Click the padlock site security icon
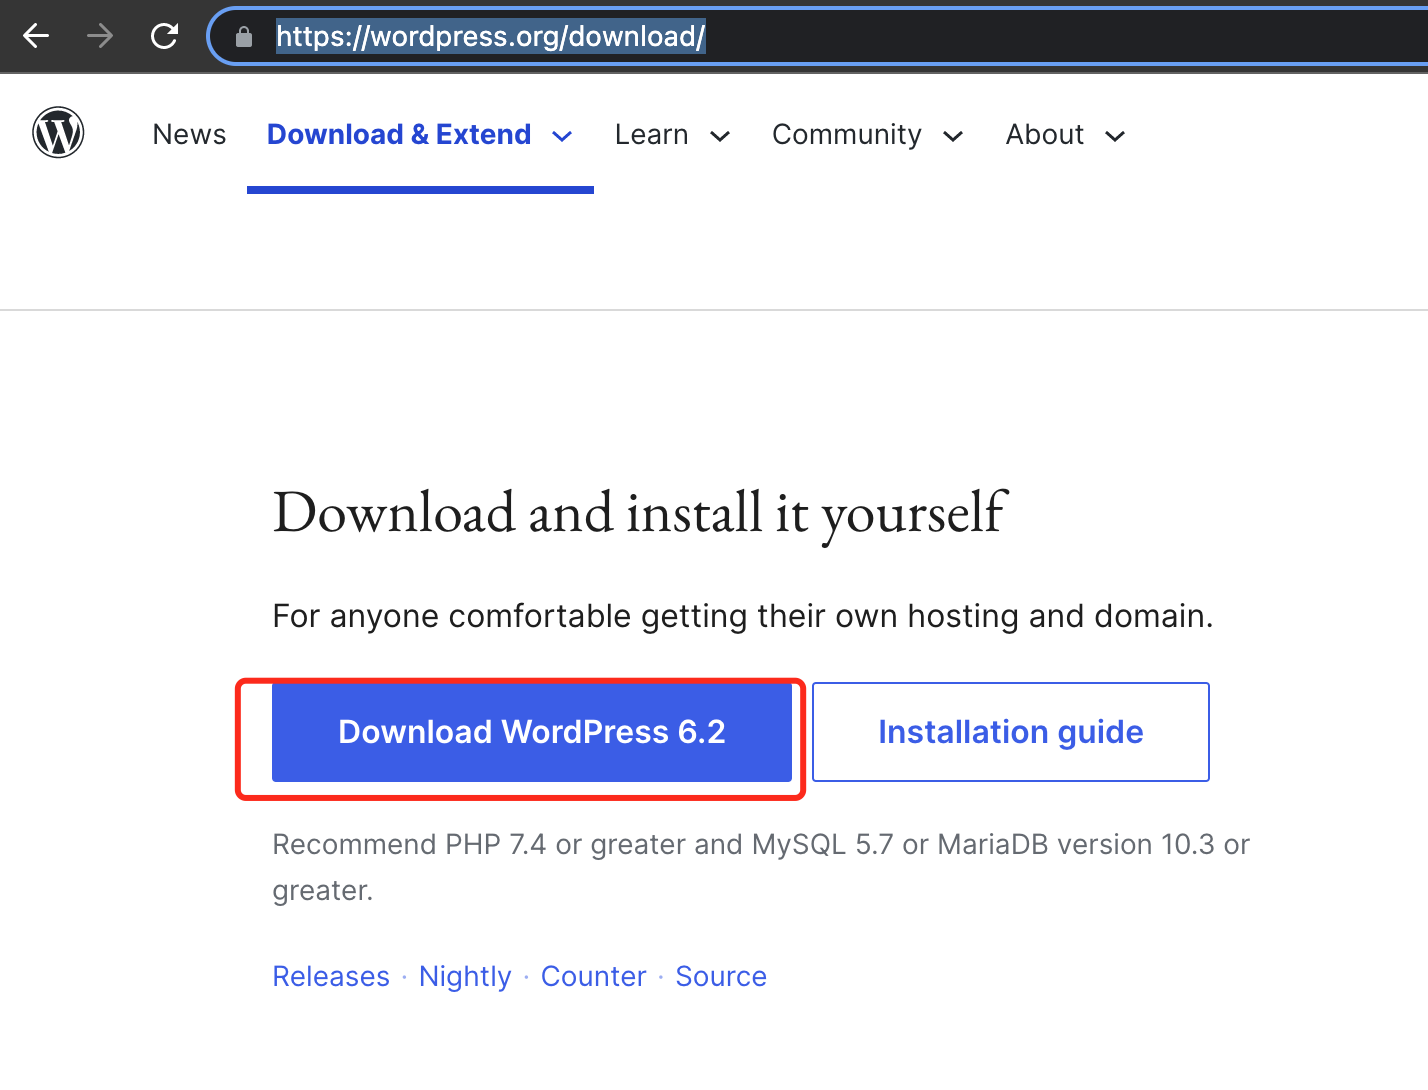1428x1090 pixels. (x=244, y=37)
